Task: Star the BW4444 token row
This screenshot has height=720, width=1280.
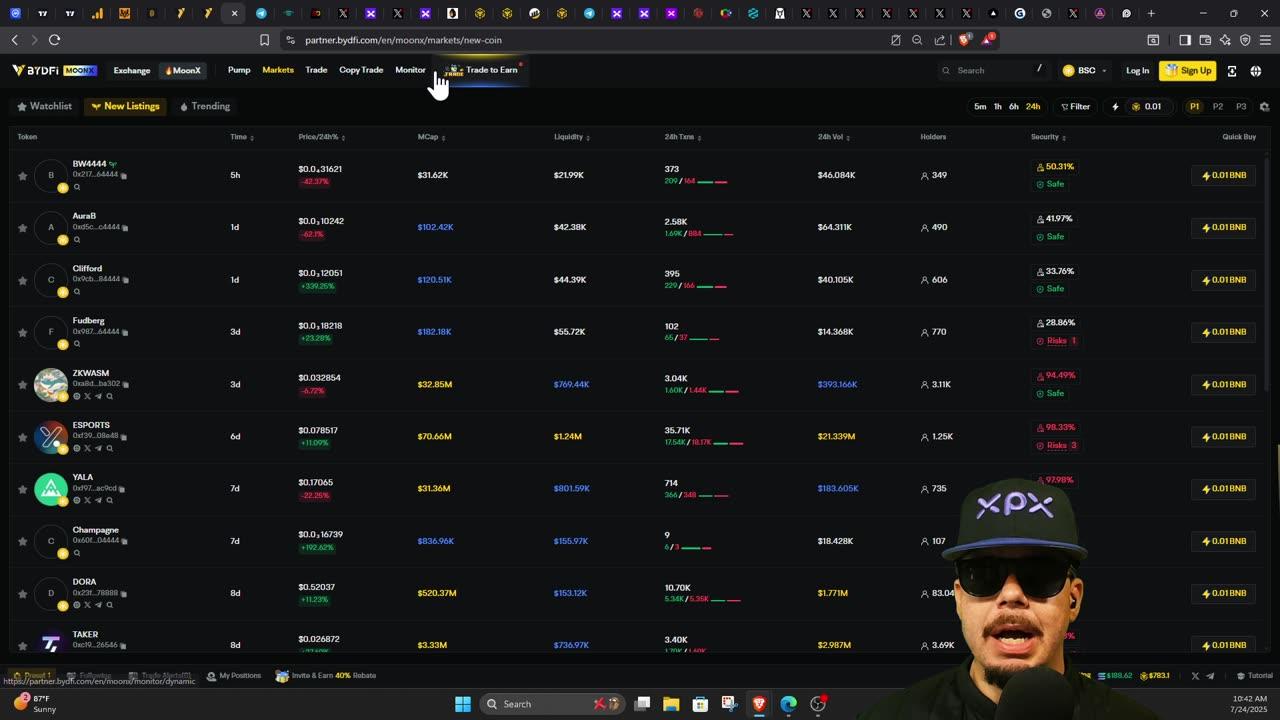Action: click(x=22, y=176)
